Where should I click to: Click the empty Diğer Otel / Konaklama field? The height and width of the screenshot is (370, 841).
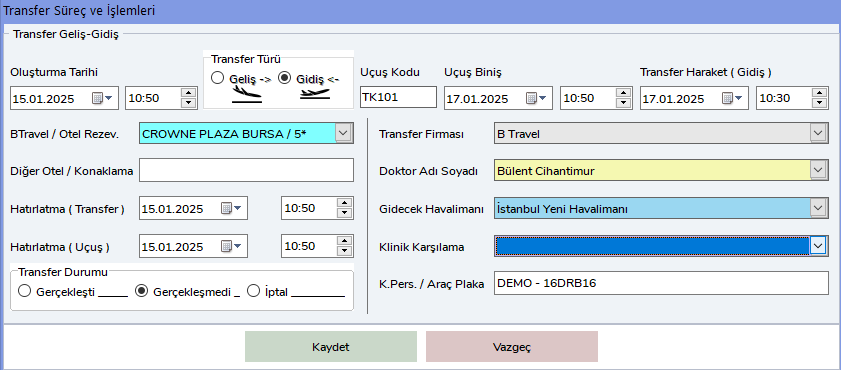coord(247,171)
